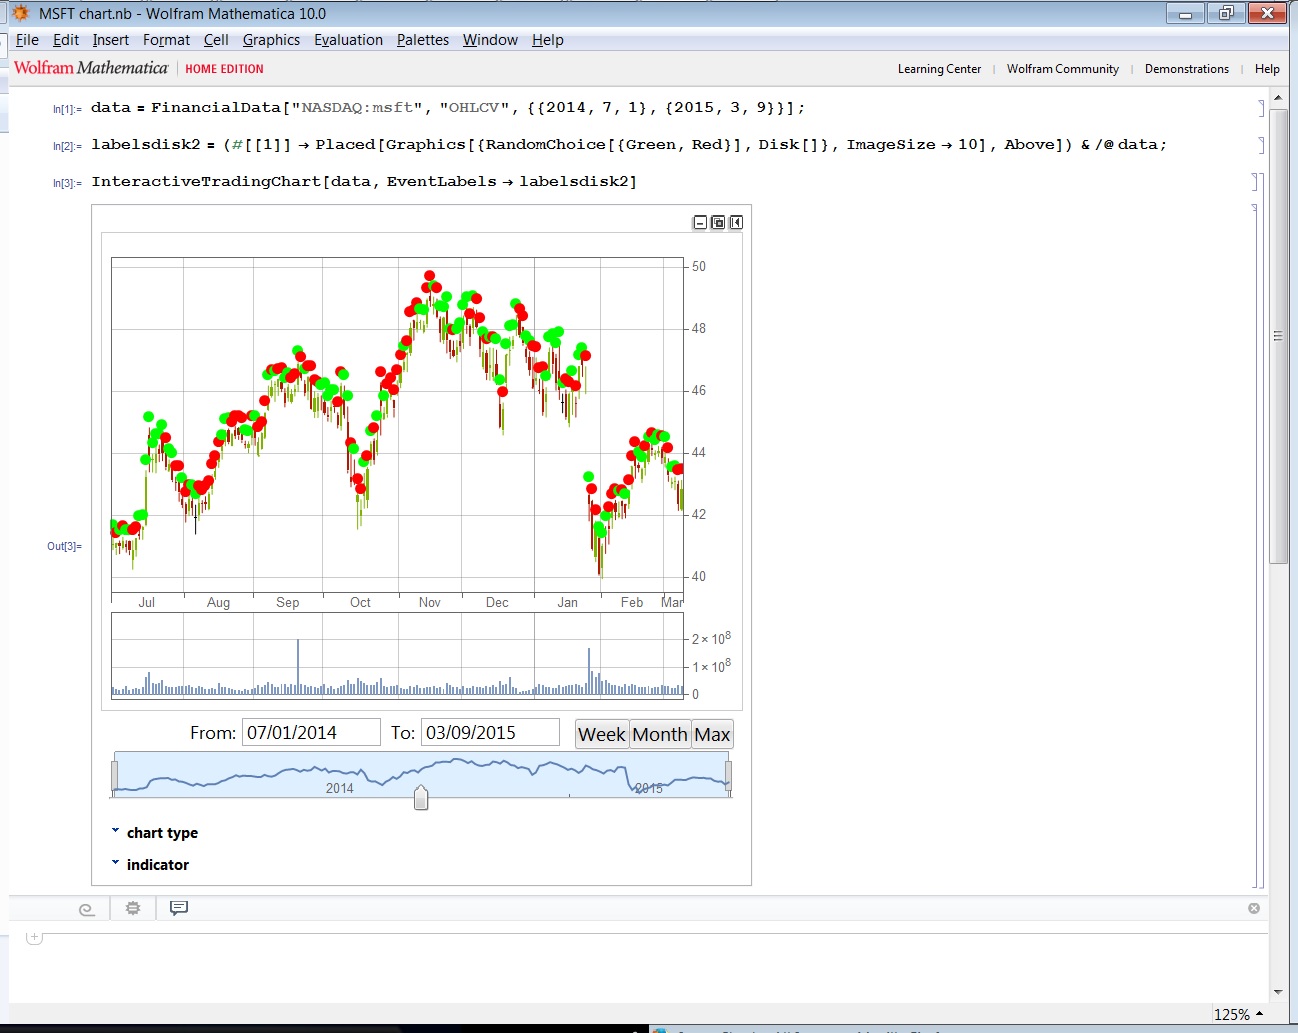Image resolution: width=1298 pixels, height=1033 pixels.
Task: Click the price axis label 40
Action: [699, 576]
